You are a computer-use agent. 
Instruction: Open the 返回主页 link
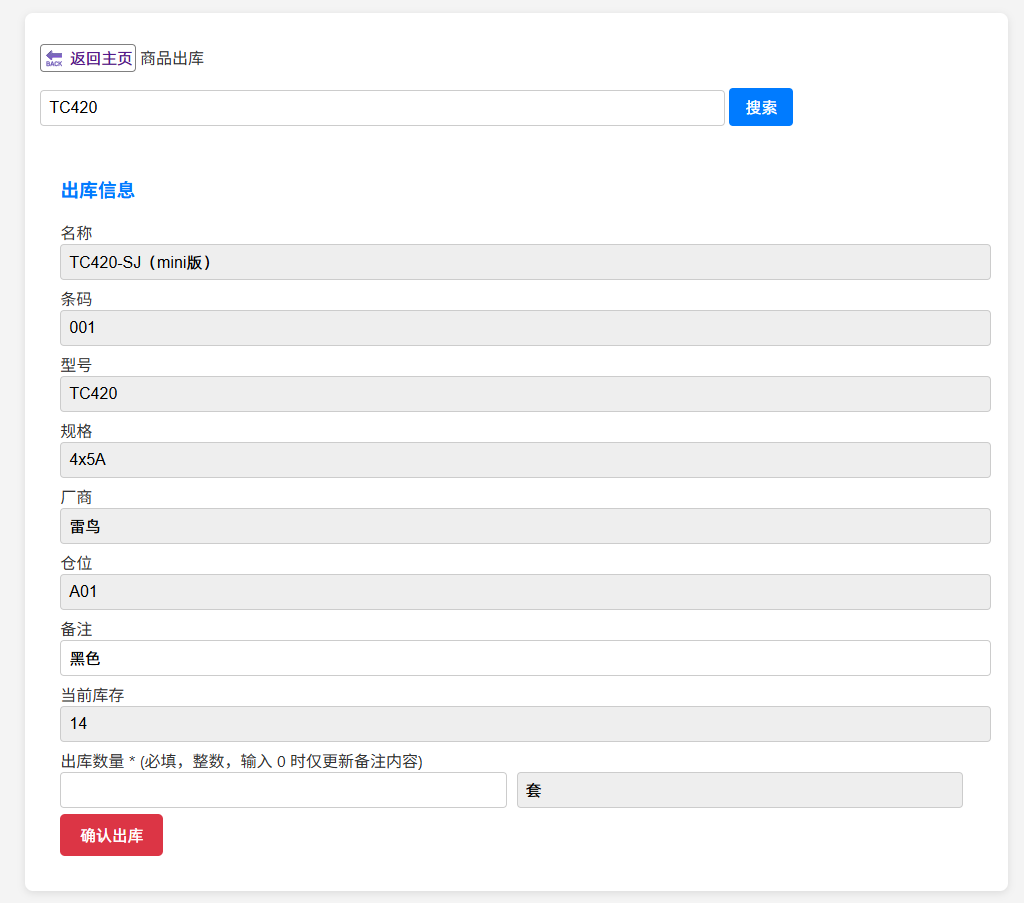tap(88, 58)
